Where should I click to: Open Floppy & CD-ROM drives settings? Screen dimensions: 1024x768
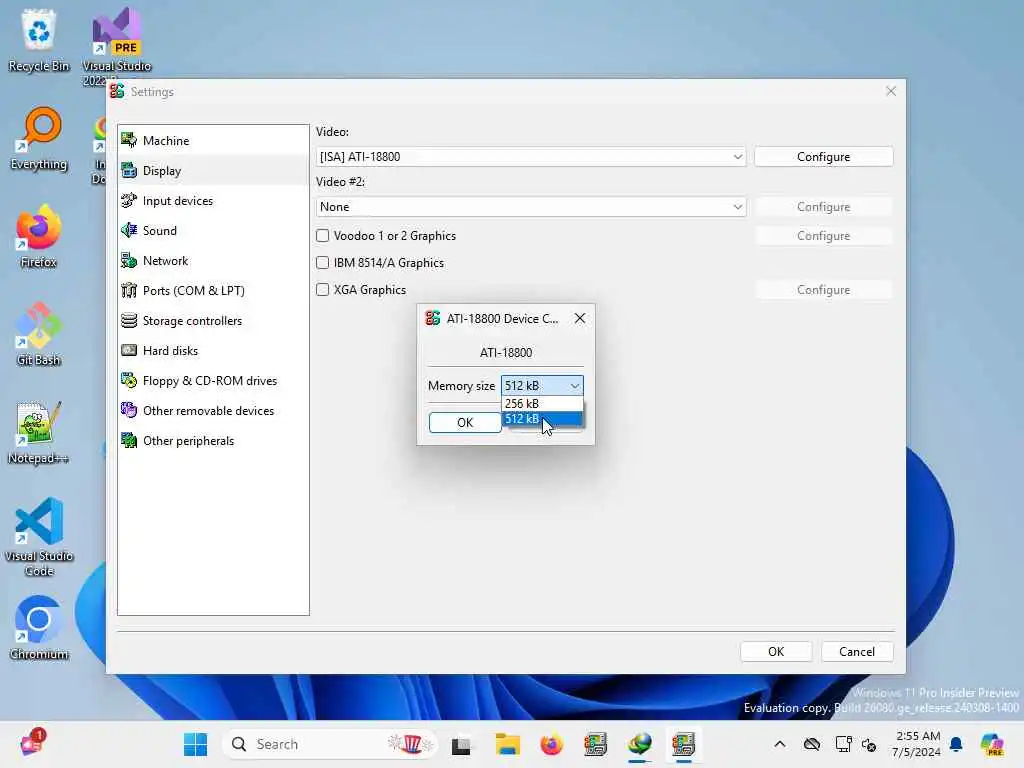(x=213, y=381)
